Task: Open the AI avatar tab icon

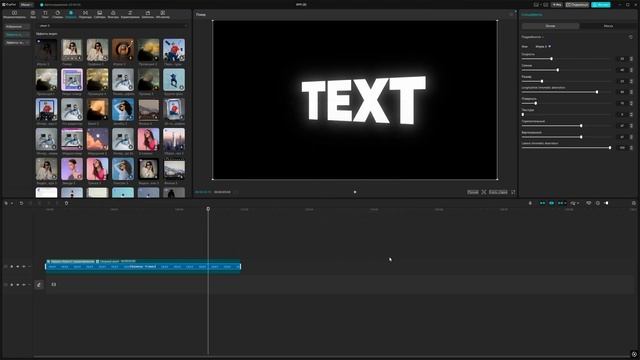Action: point(162,13)
